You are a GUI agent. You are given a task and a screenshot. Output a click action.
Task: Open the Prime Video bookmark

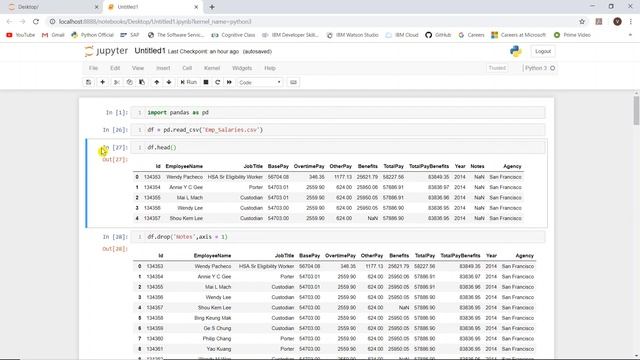point(573,35)
